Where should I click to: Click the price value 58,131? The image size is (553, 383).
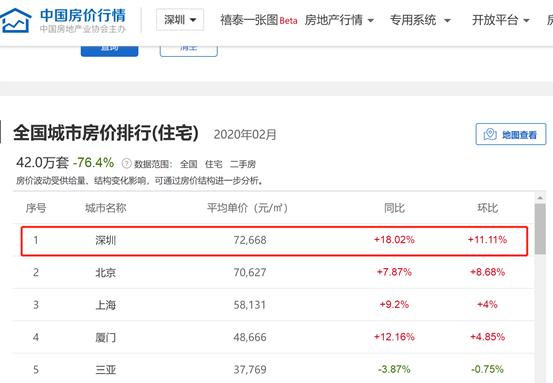point(250,305)
